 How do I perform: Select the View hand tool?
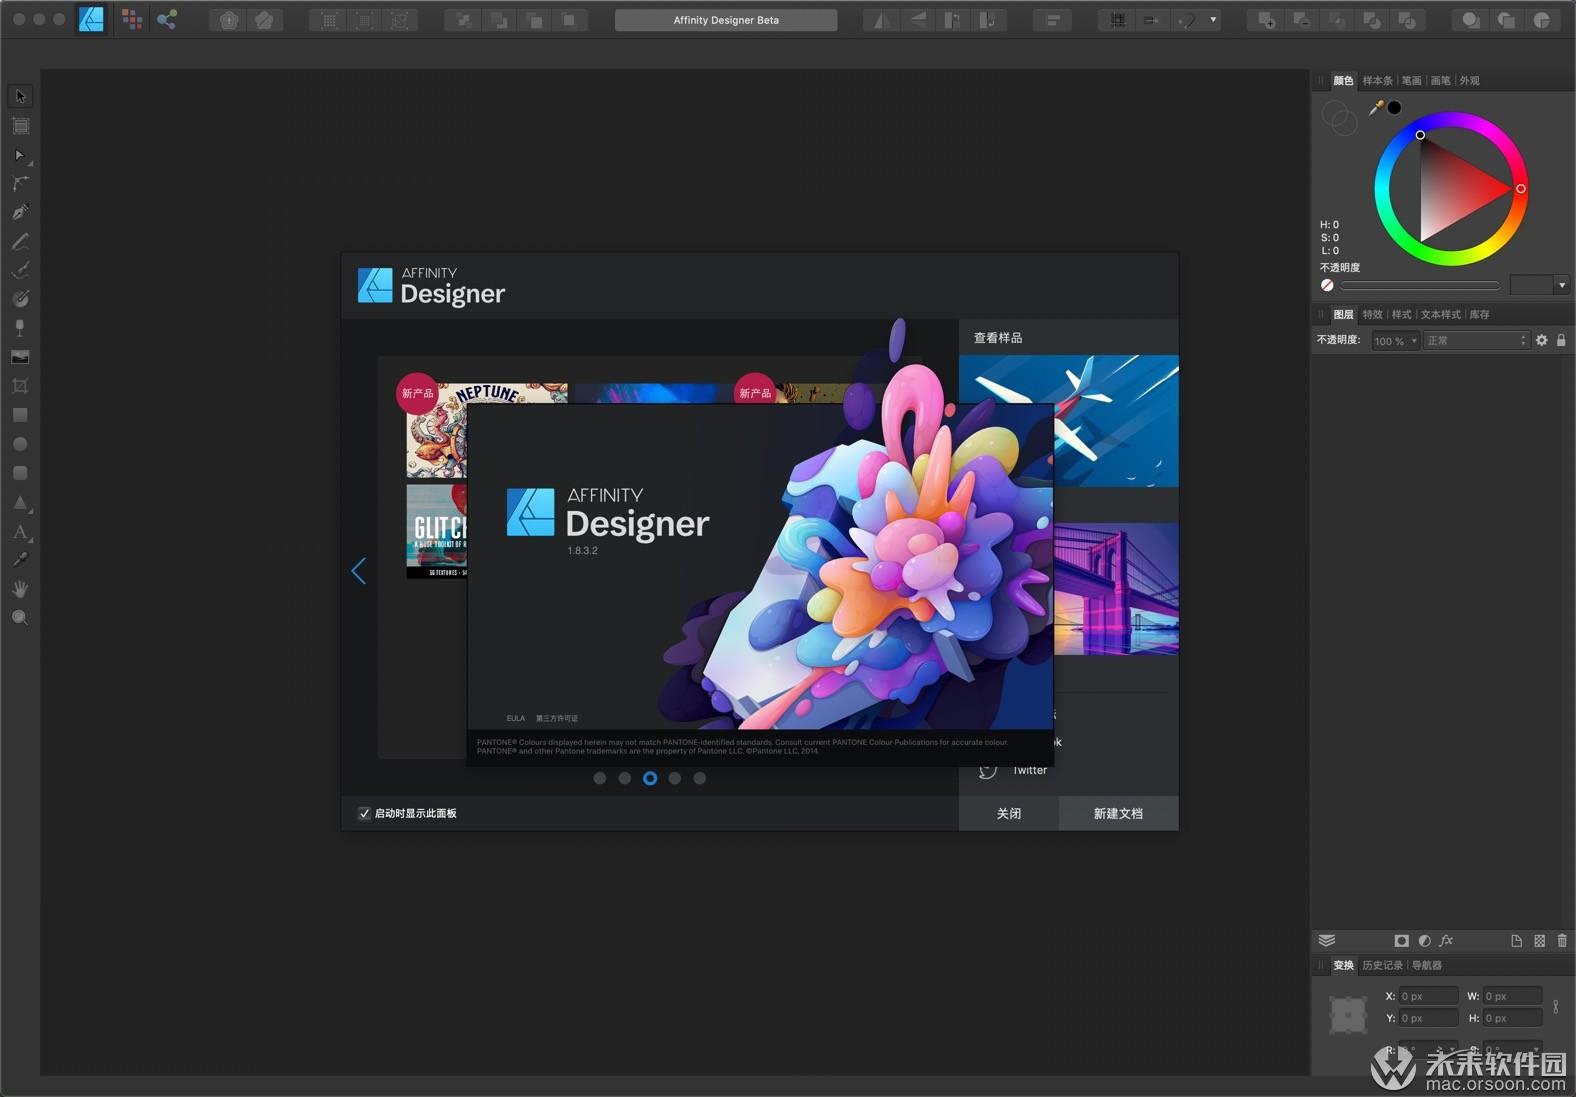[x=20, y=589]
